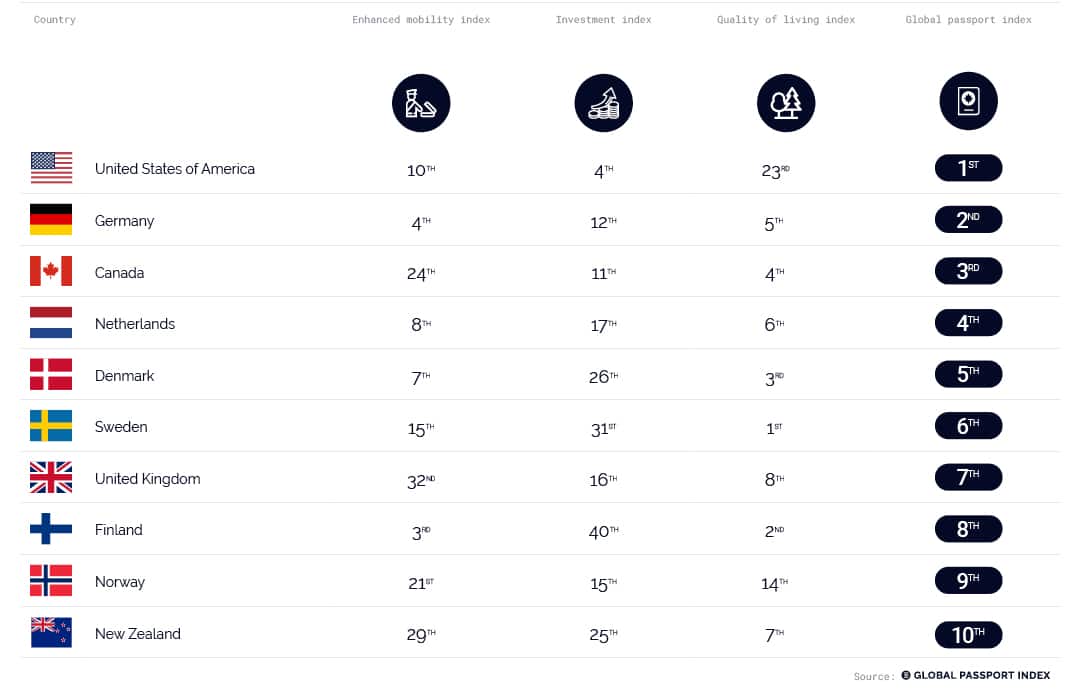
Task: Click Norway's 21st mobility index value
Action: coord(421,583)
